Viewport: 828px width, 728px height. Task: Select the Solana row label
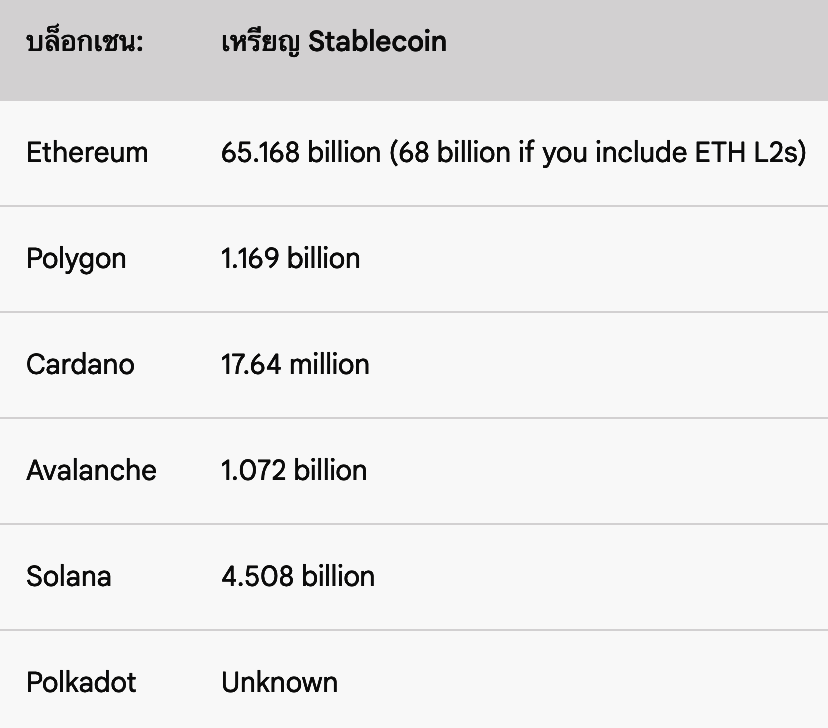69,577
